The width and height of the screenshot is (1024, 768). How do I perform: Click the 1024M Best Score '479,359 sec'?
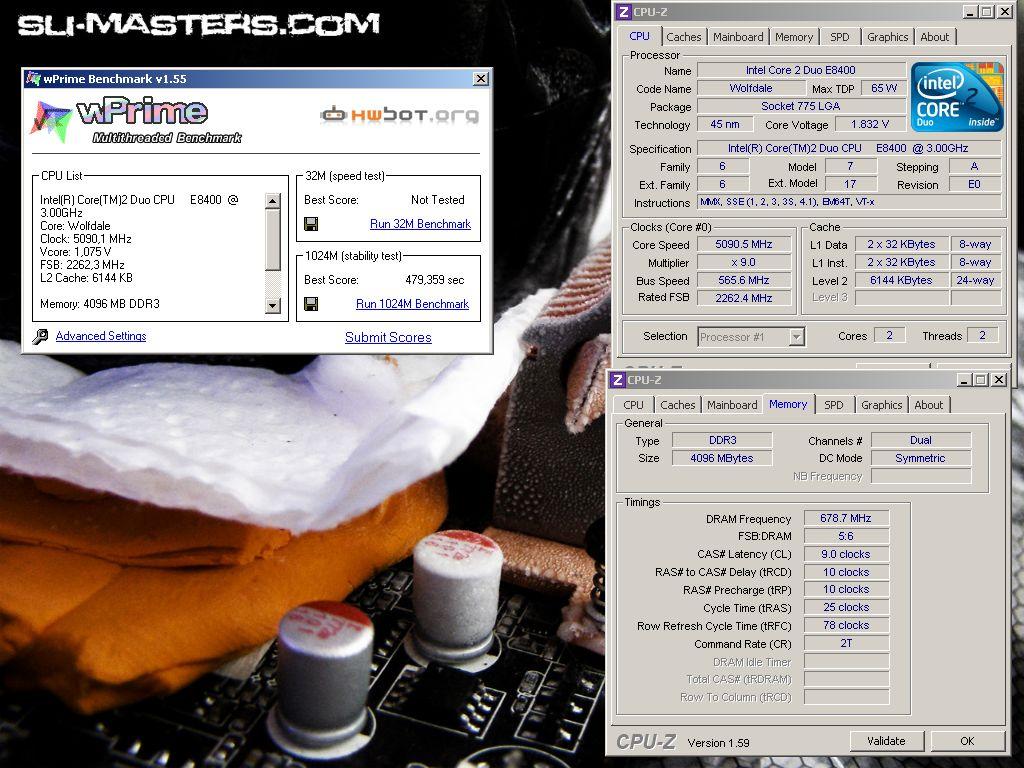[x=434, y=280]
